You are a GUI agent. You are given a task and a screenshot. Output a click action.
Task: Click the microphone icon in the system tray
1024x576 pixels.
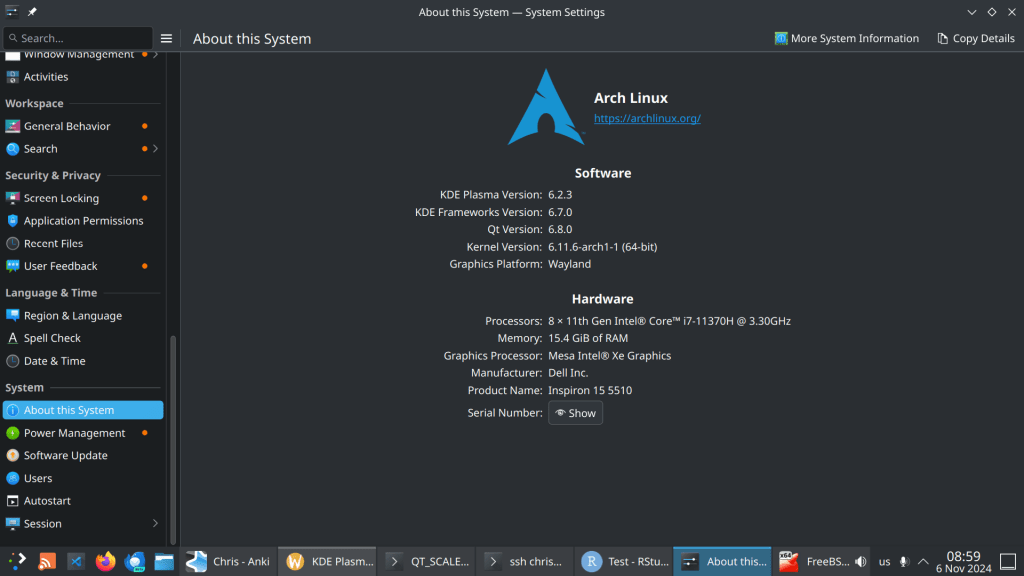(904, 562)
